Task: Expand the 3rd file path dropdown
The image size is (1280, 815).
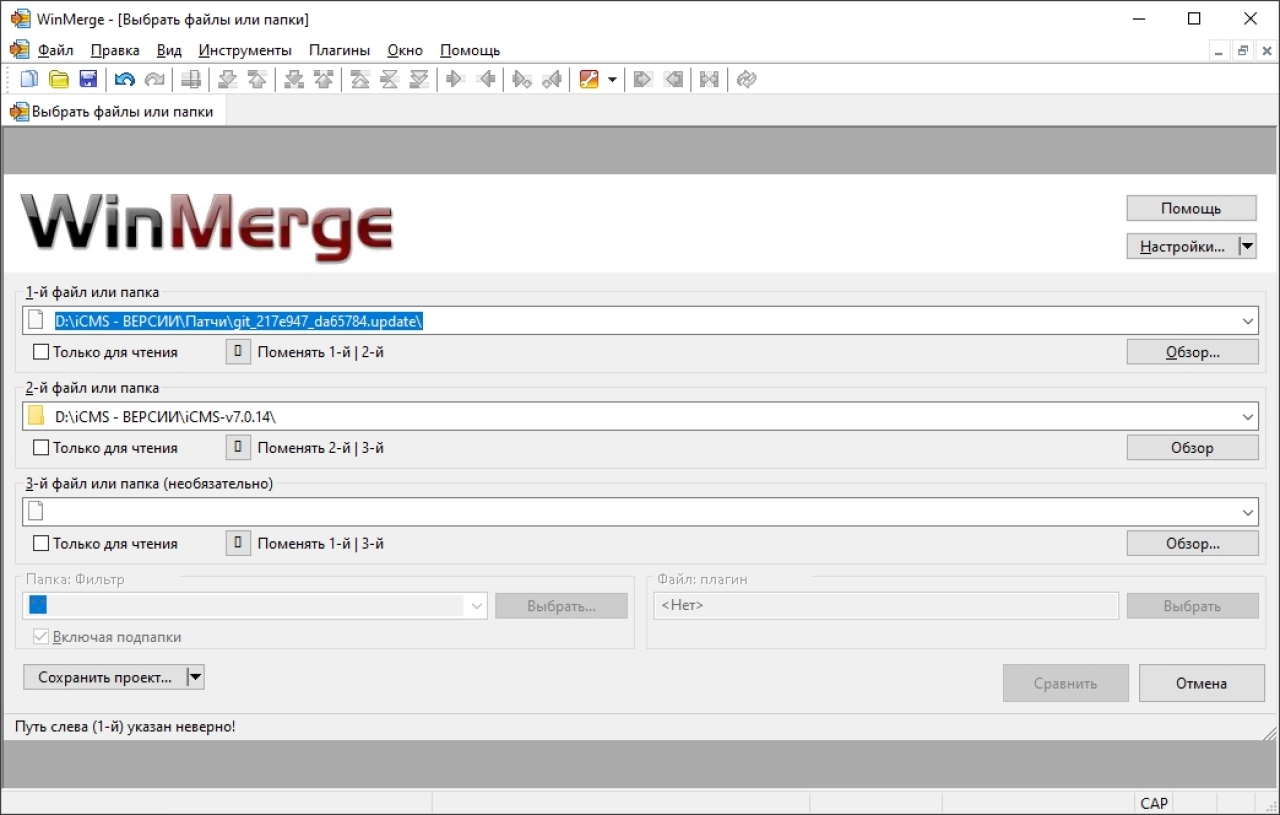Action: coord(1248,513)
